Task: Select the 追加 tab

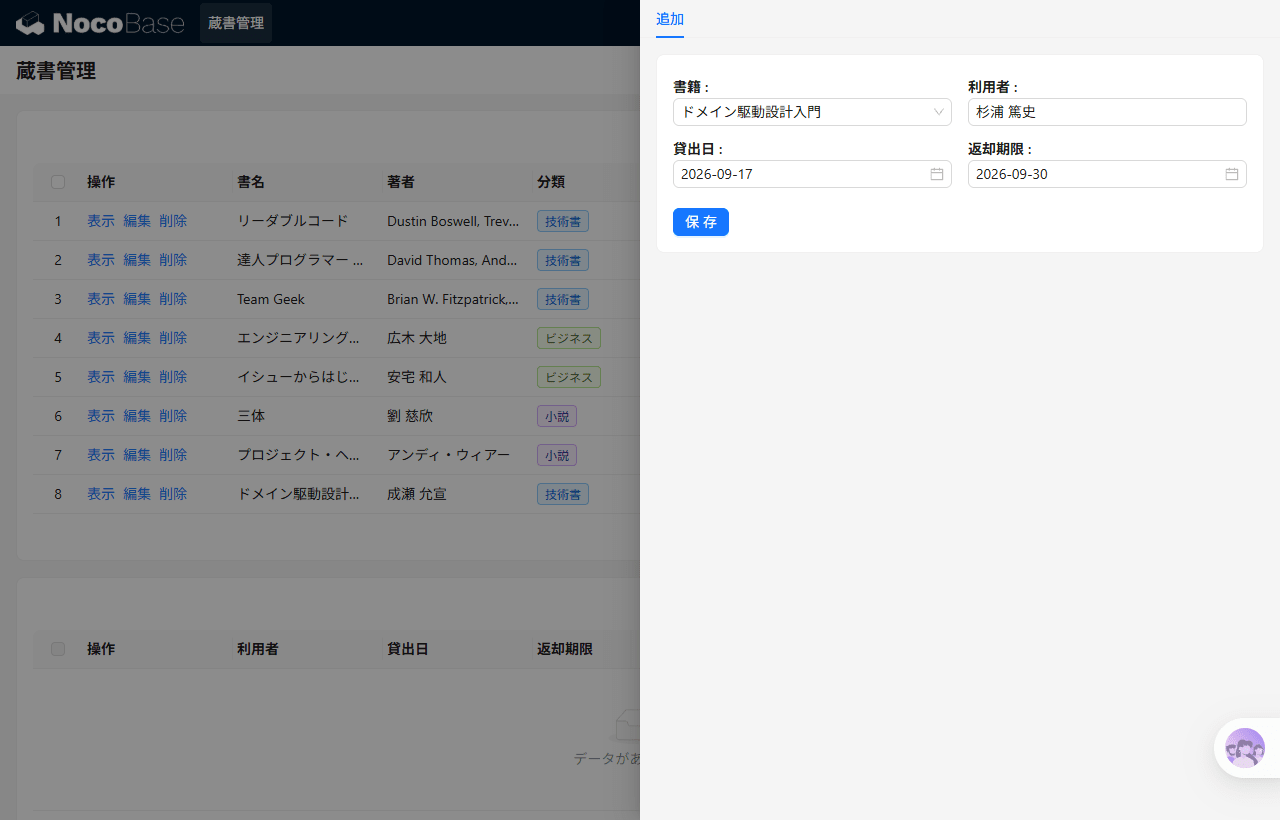Action: tap(670, 19)
